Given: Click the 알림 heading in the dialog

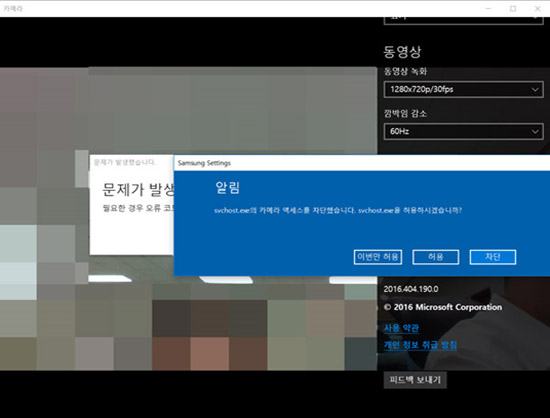Looking at the screenshot, I should coord(227,188).
